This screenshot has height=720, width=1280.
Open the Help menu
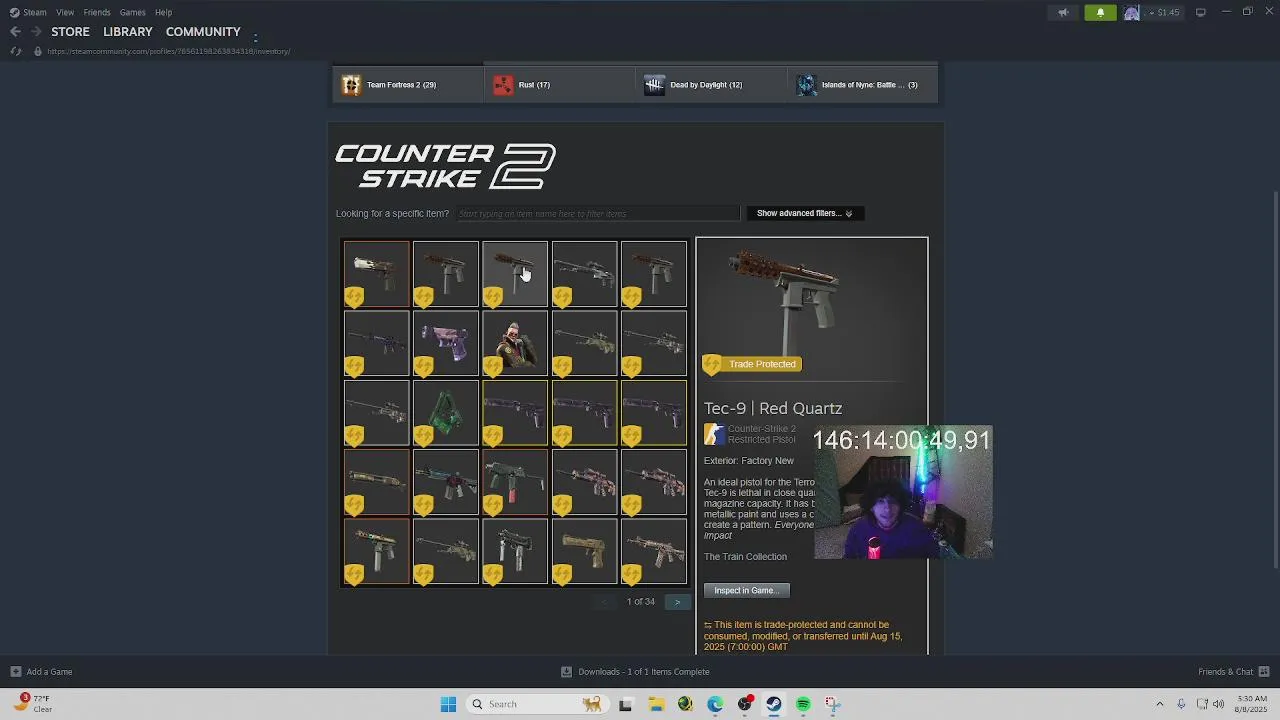[163, 12]
